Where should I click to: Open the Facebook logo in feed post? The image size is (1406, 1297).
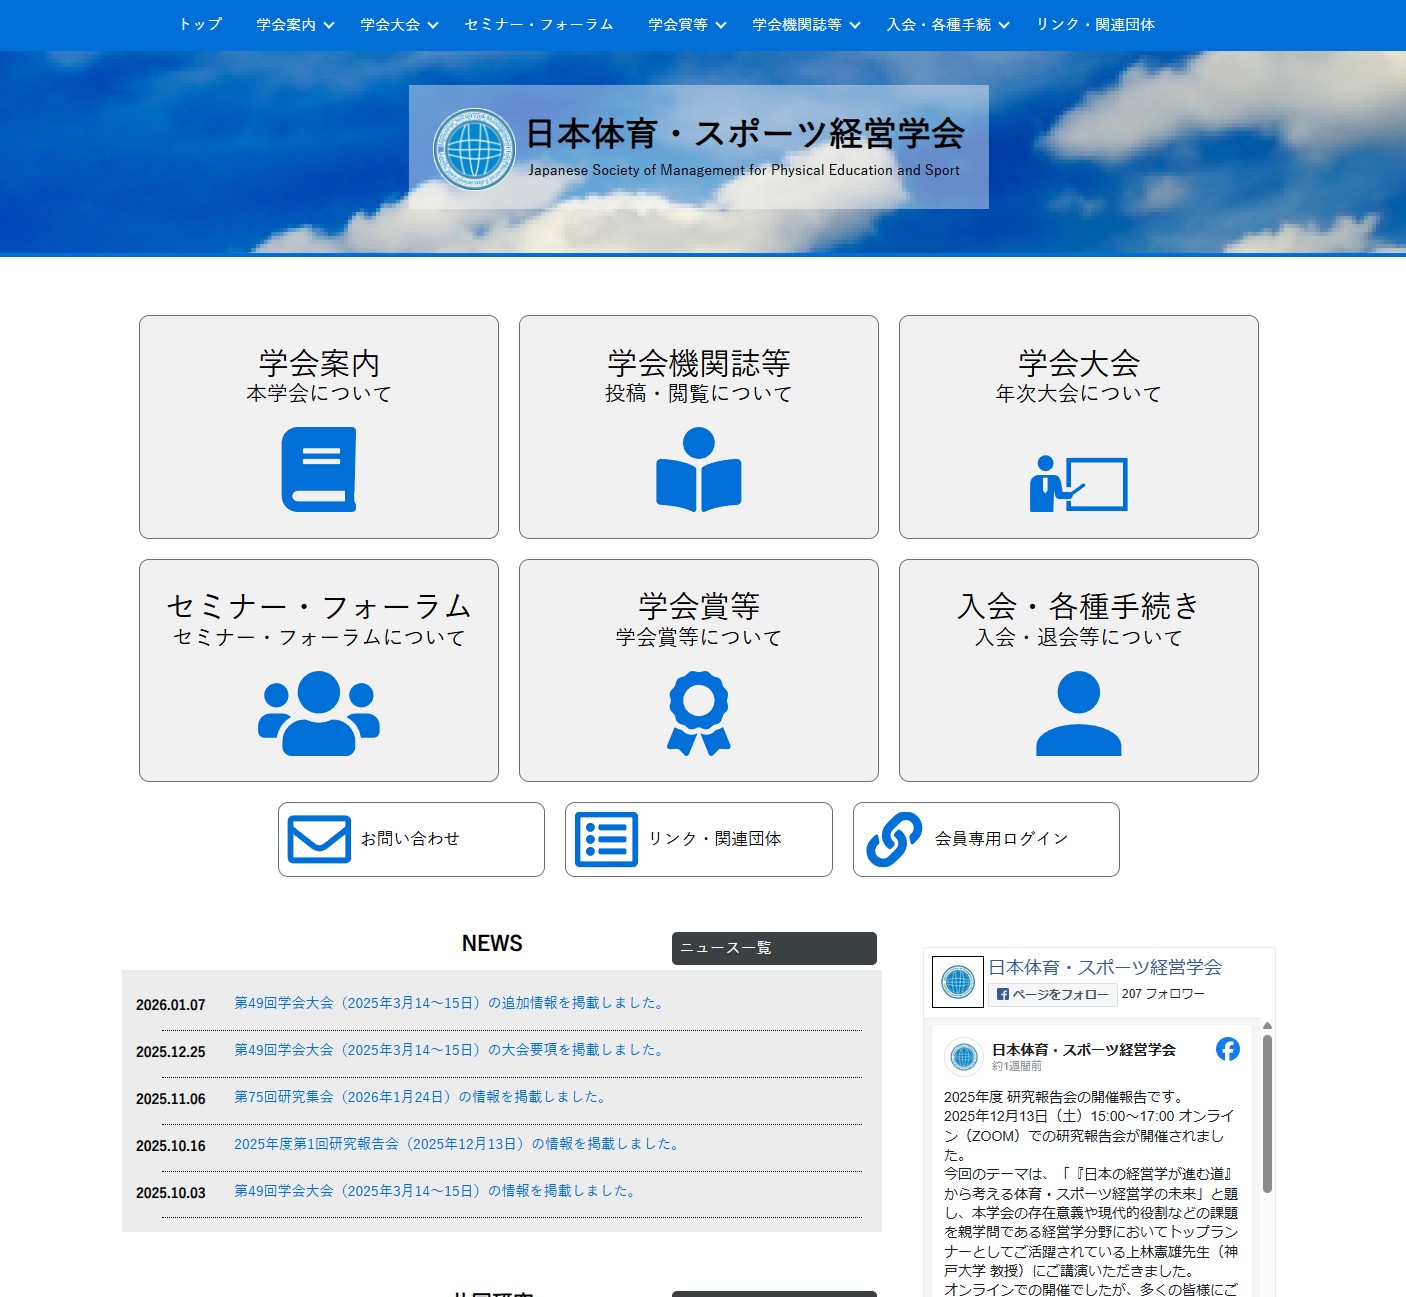click(x=1227, y=1049)
